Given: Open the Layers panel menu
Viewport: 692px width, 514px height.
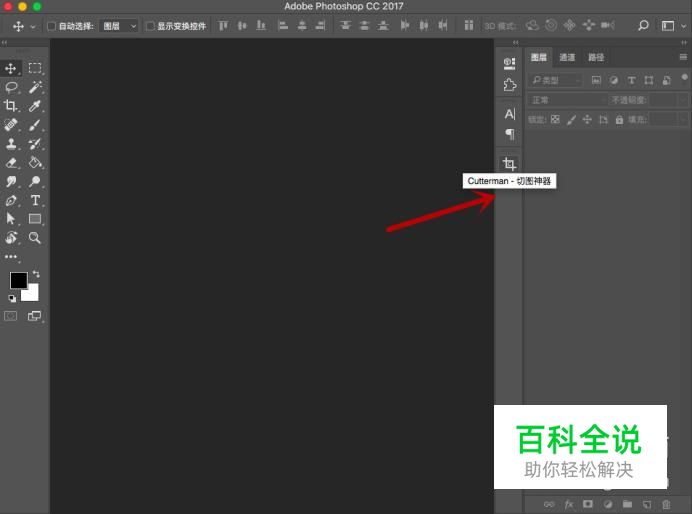Looking at the screenshot, I should coord(684,58).
